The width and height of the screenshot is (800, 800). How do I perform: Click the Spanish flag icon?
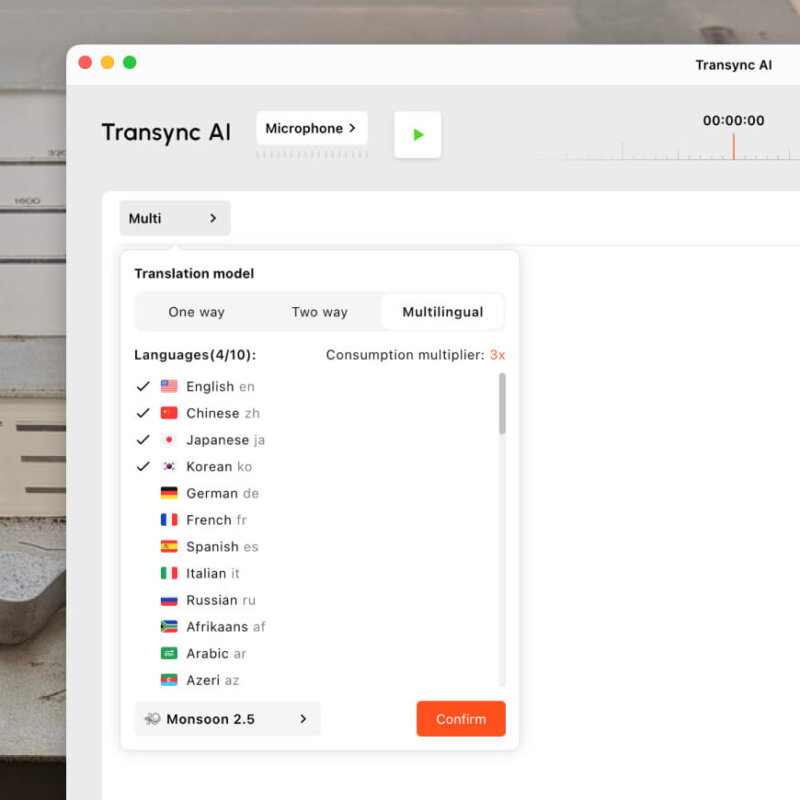pos(169,546)
